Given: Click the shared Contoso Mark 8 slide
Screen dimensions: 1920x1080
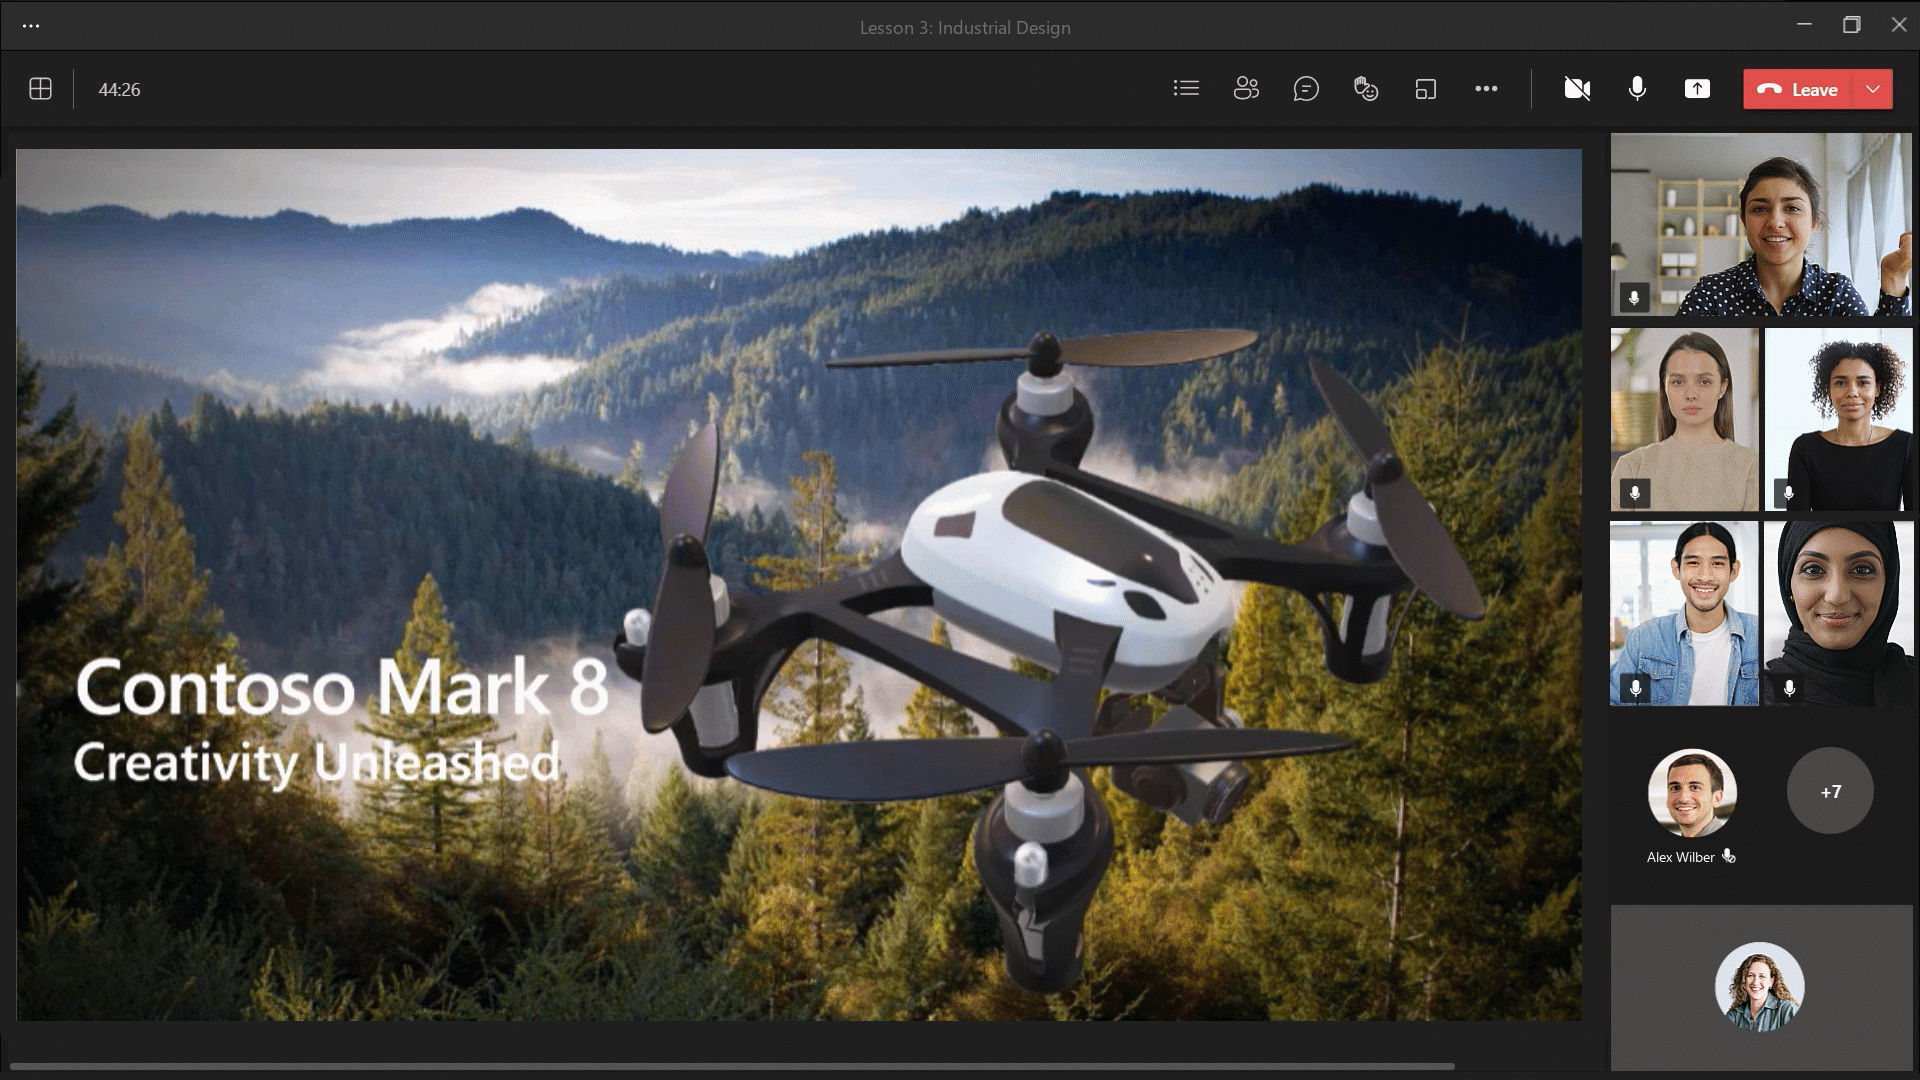Looking at the screenshot, I should pyautogui.click(x=798, y=585).
